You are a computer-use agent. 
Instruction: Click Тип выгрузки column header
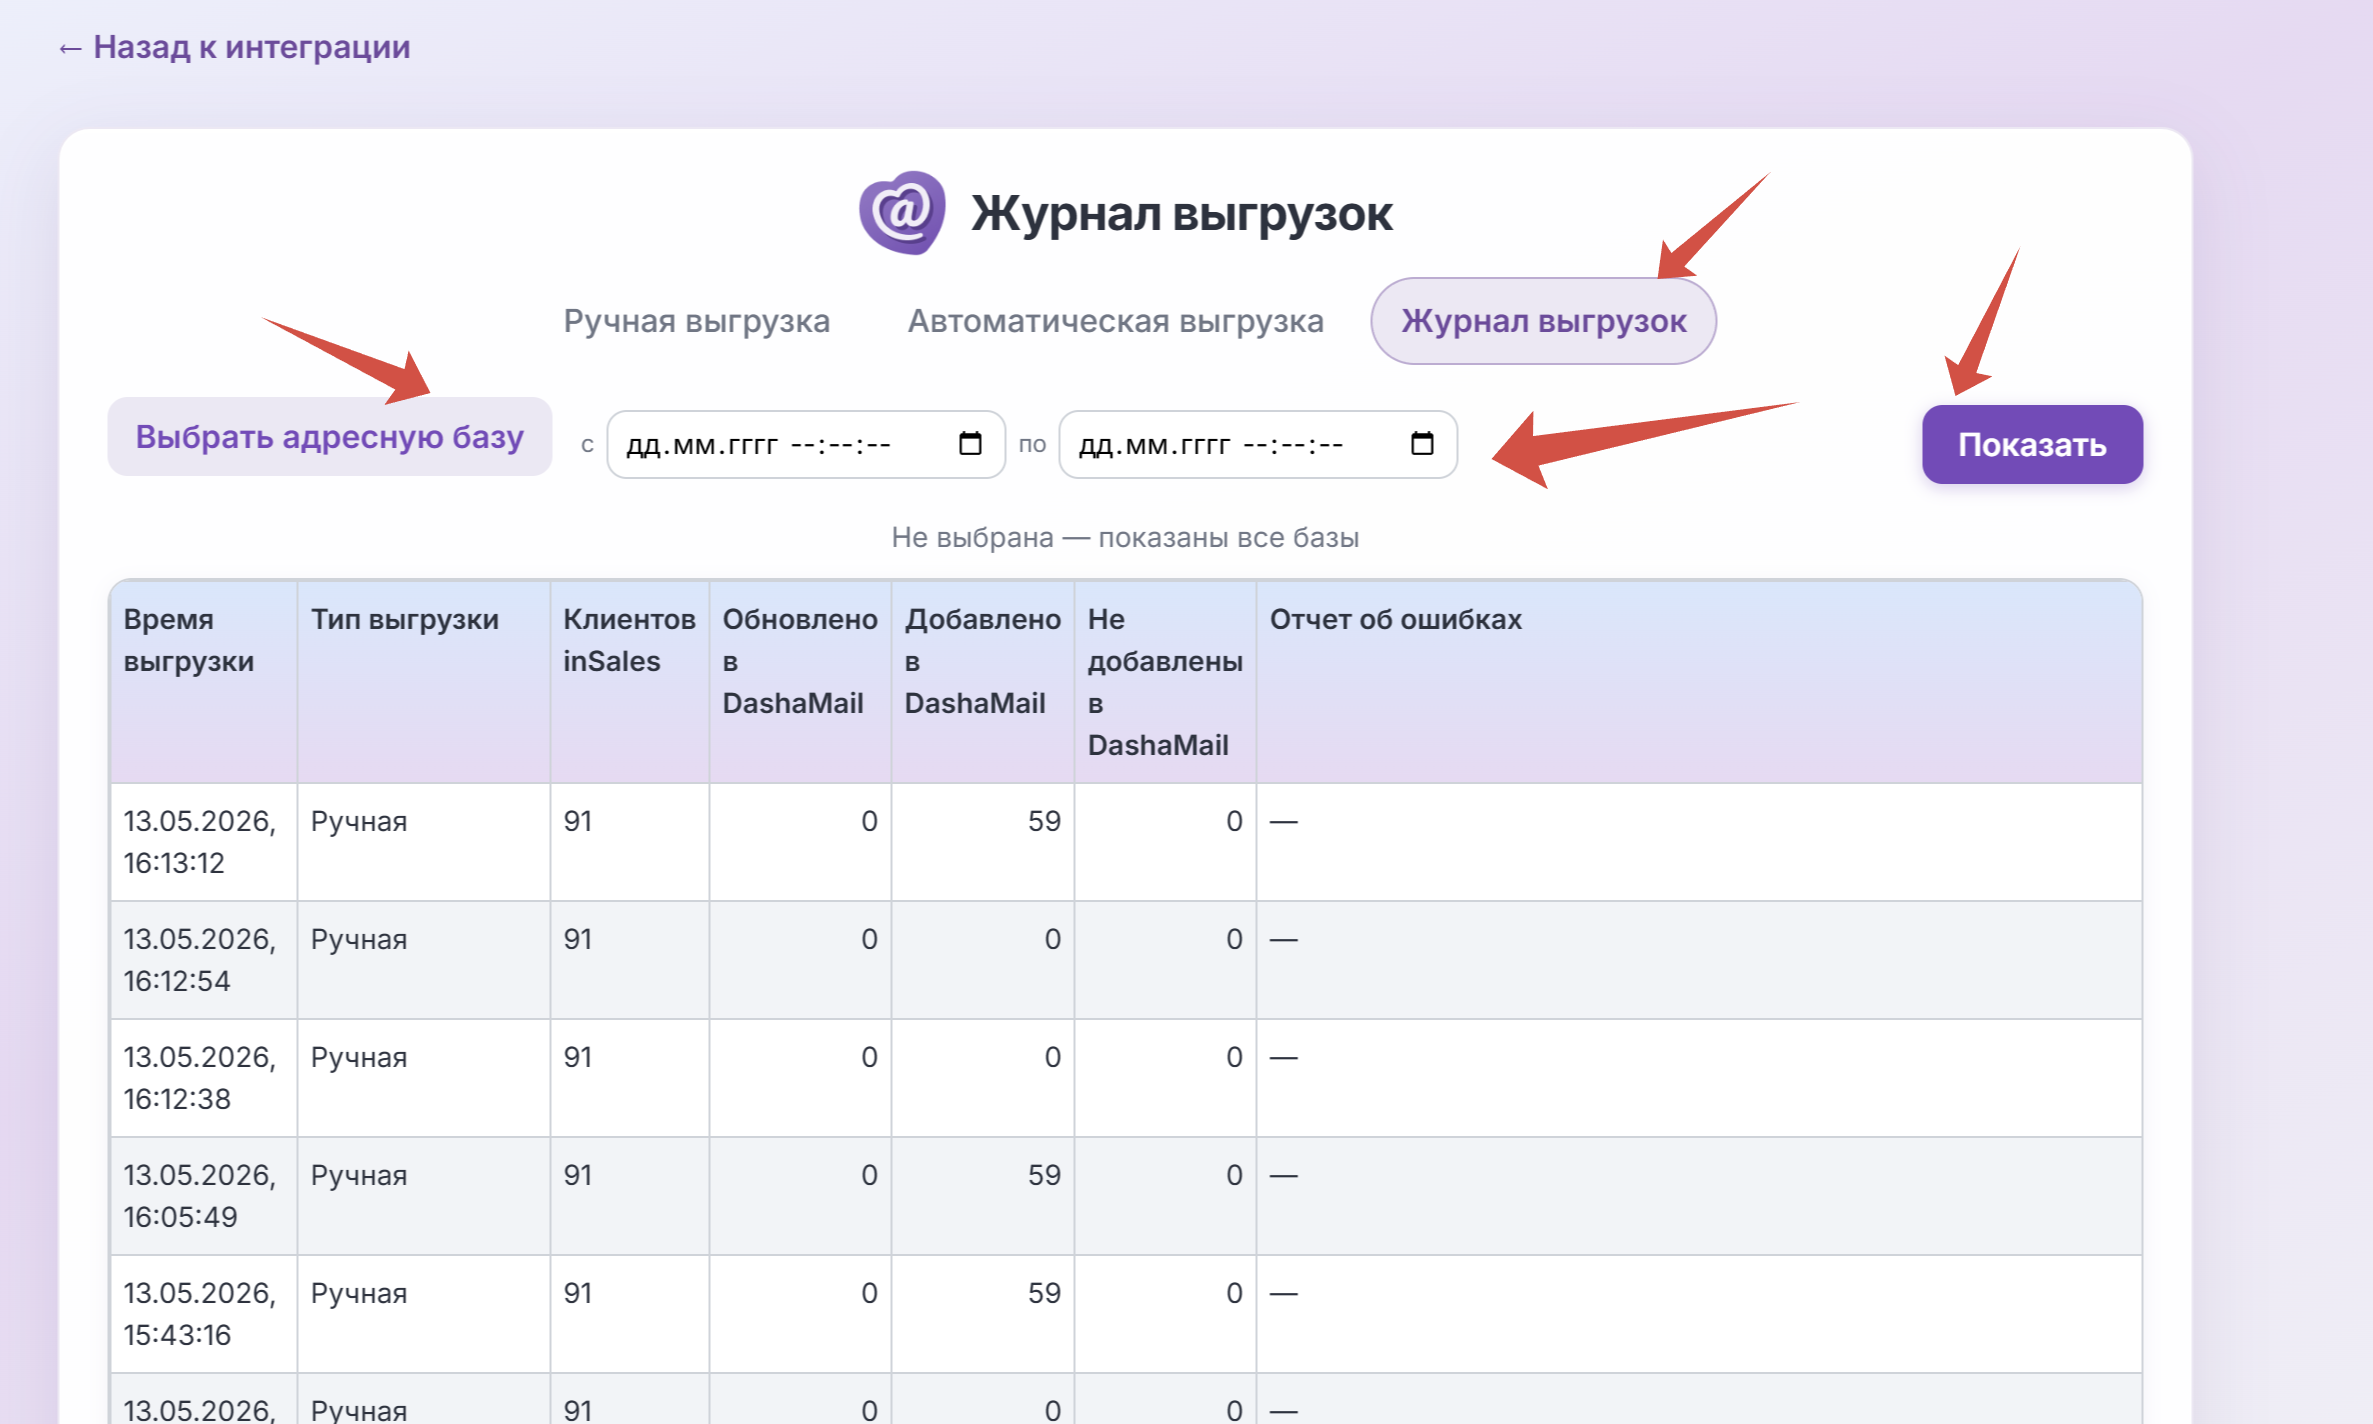coord(423,682)
